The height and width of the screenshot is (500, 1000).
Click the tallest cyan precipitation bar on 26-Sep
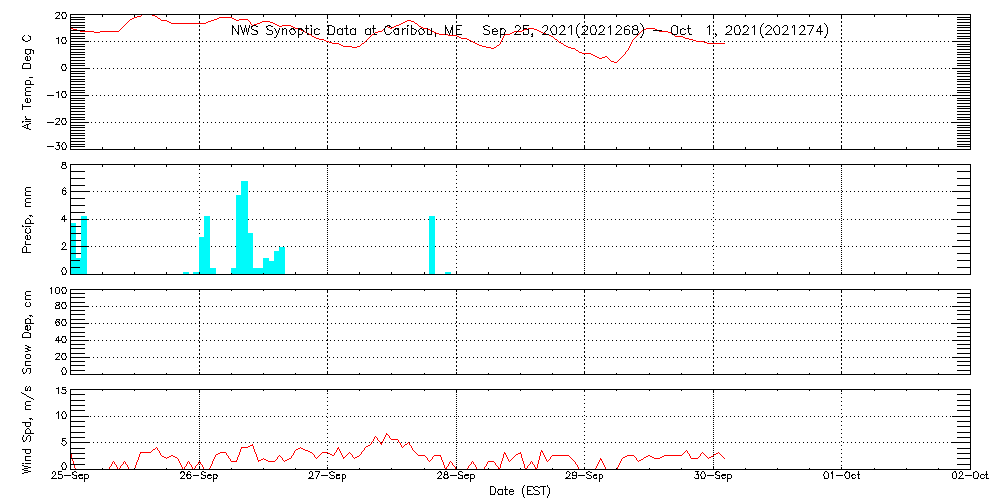click(x=244, y=230)
